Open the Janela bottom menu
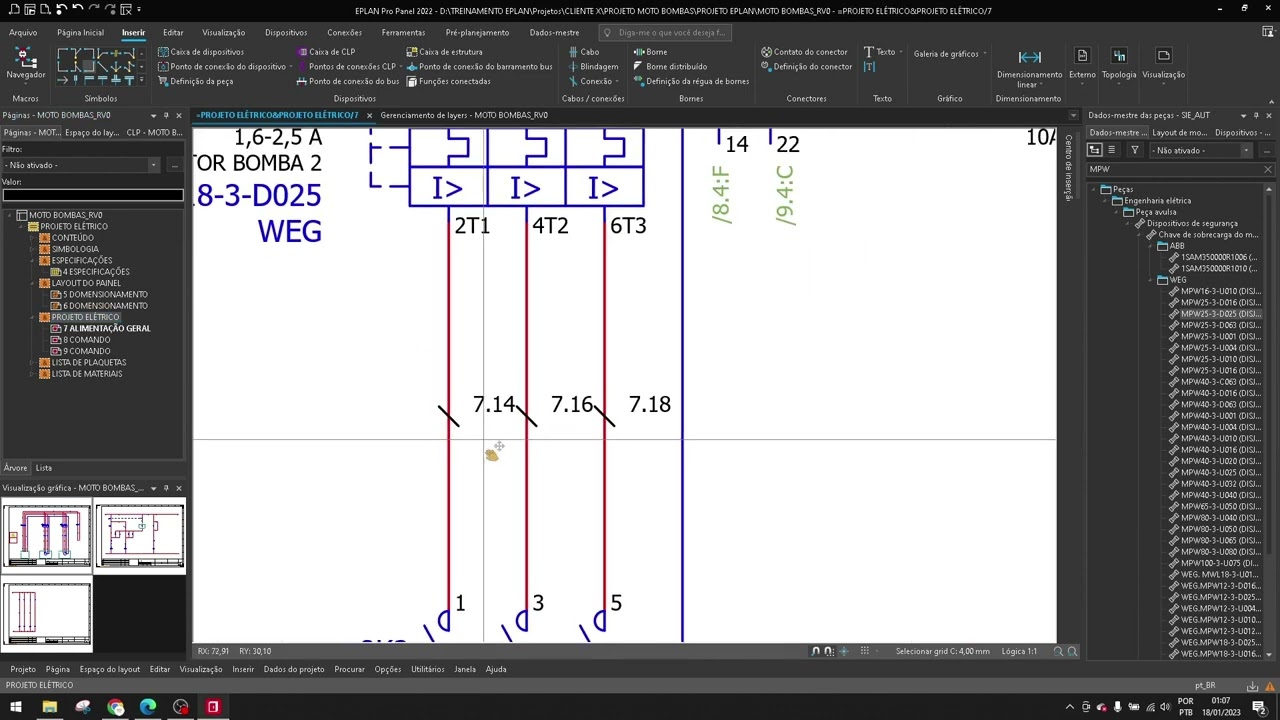The image size is (1280, 720). click(465, 669)
